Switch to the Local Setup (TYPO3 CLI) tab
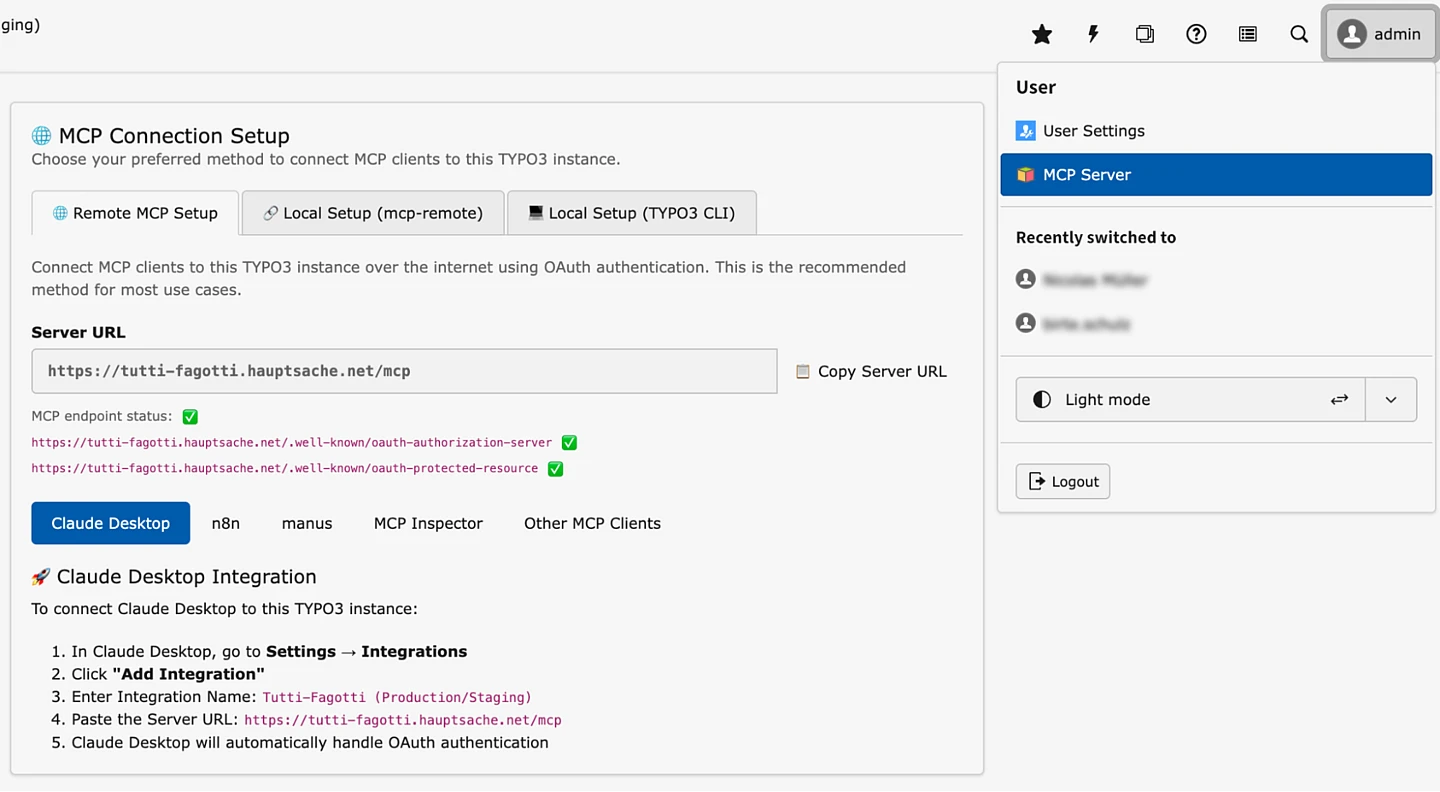Viewport: 1440px width, 792px height. 631,212
